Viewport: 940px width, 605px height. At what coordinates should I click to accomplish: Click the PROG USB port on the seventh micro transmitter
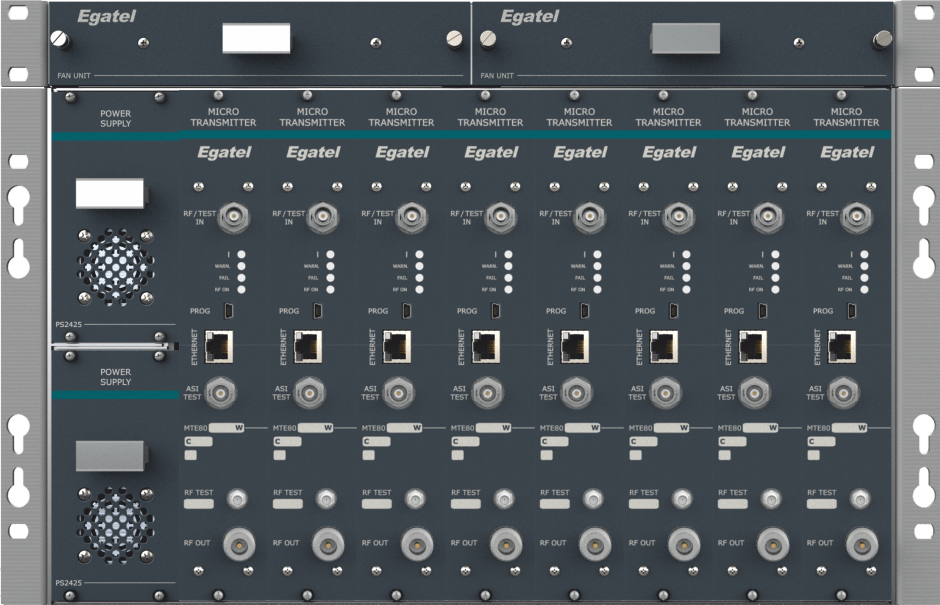pos(763,311)
